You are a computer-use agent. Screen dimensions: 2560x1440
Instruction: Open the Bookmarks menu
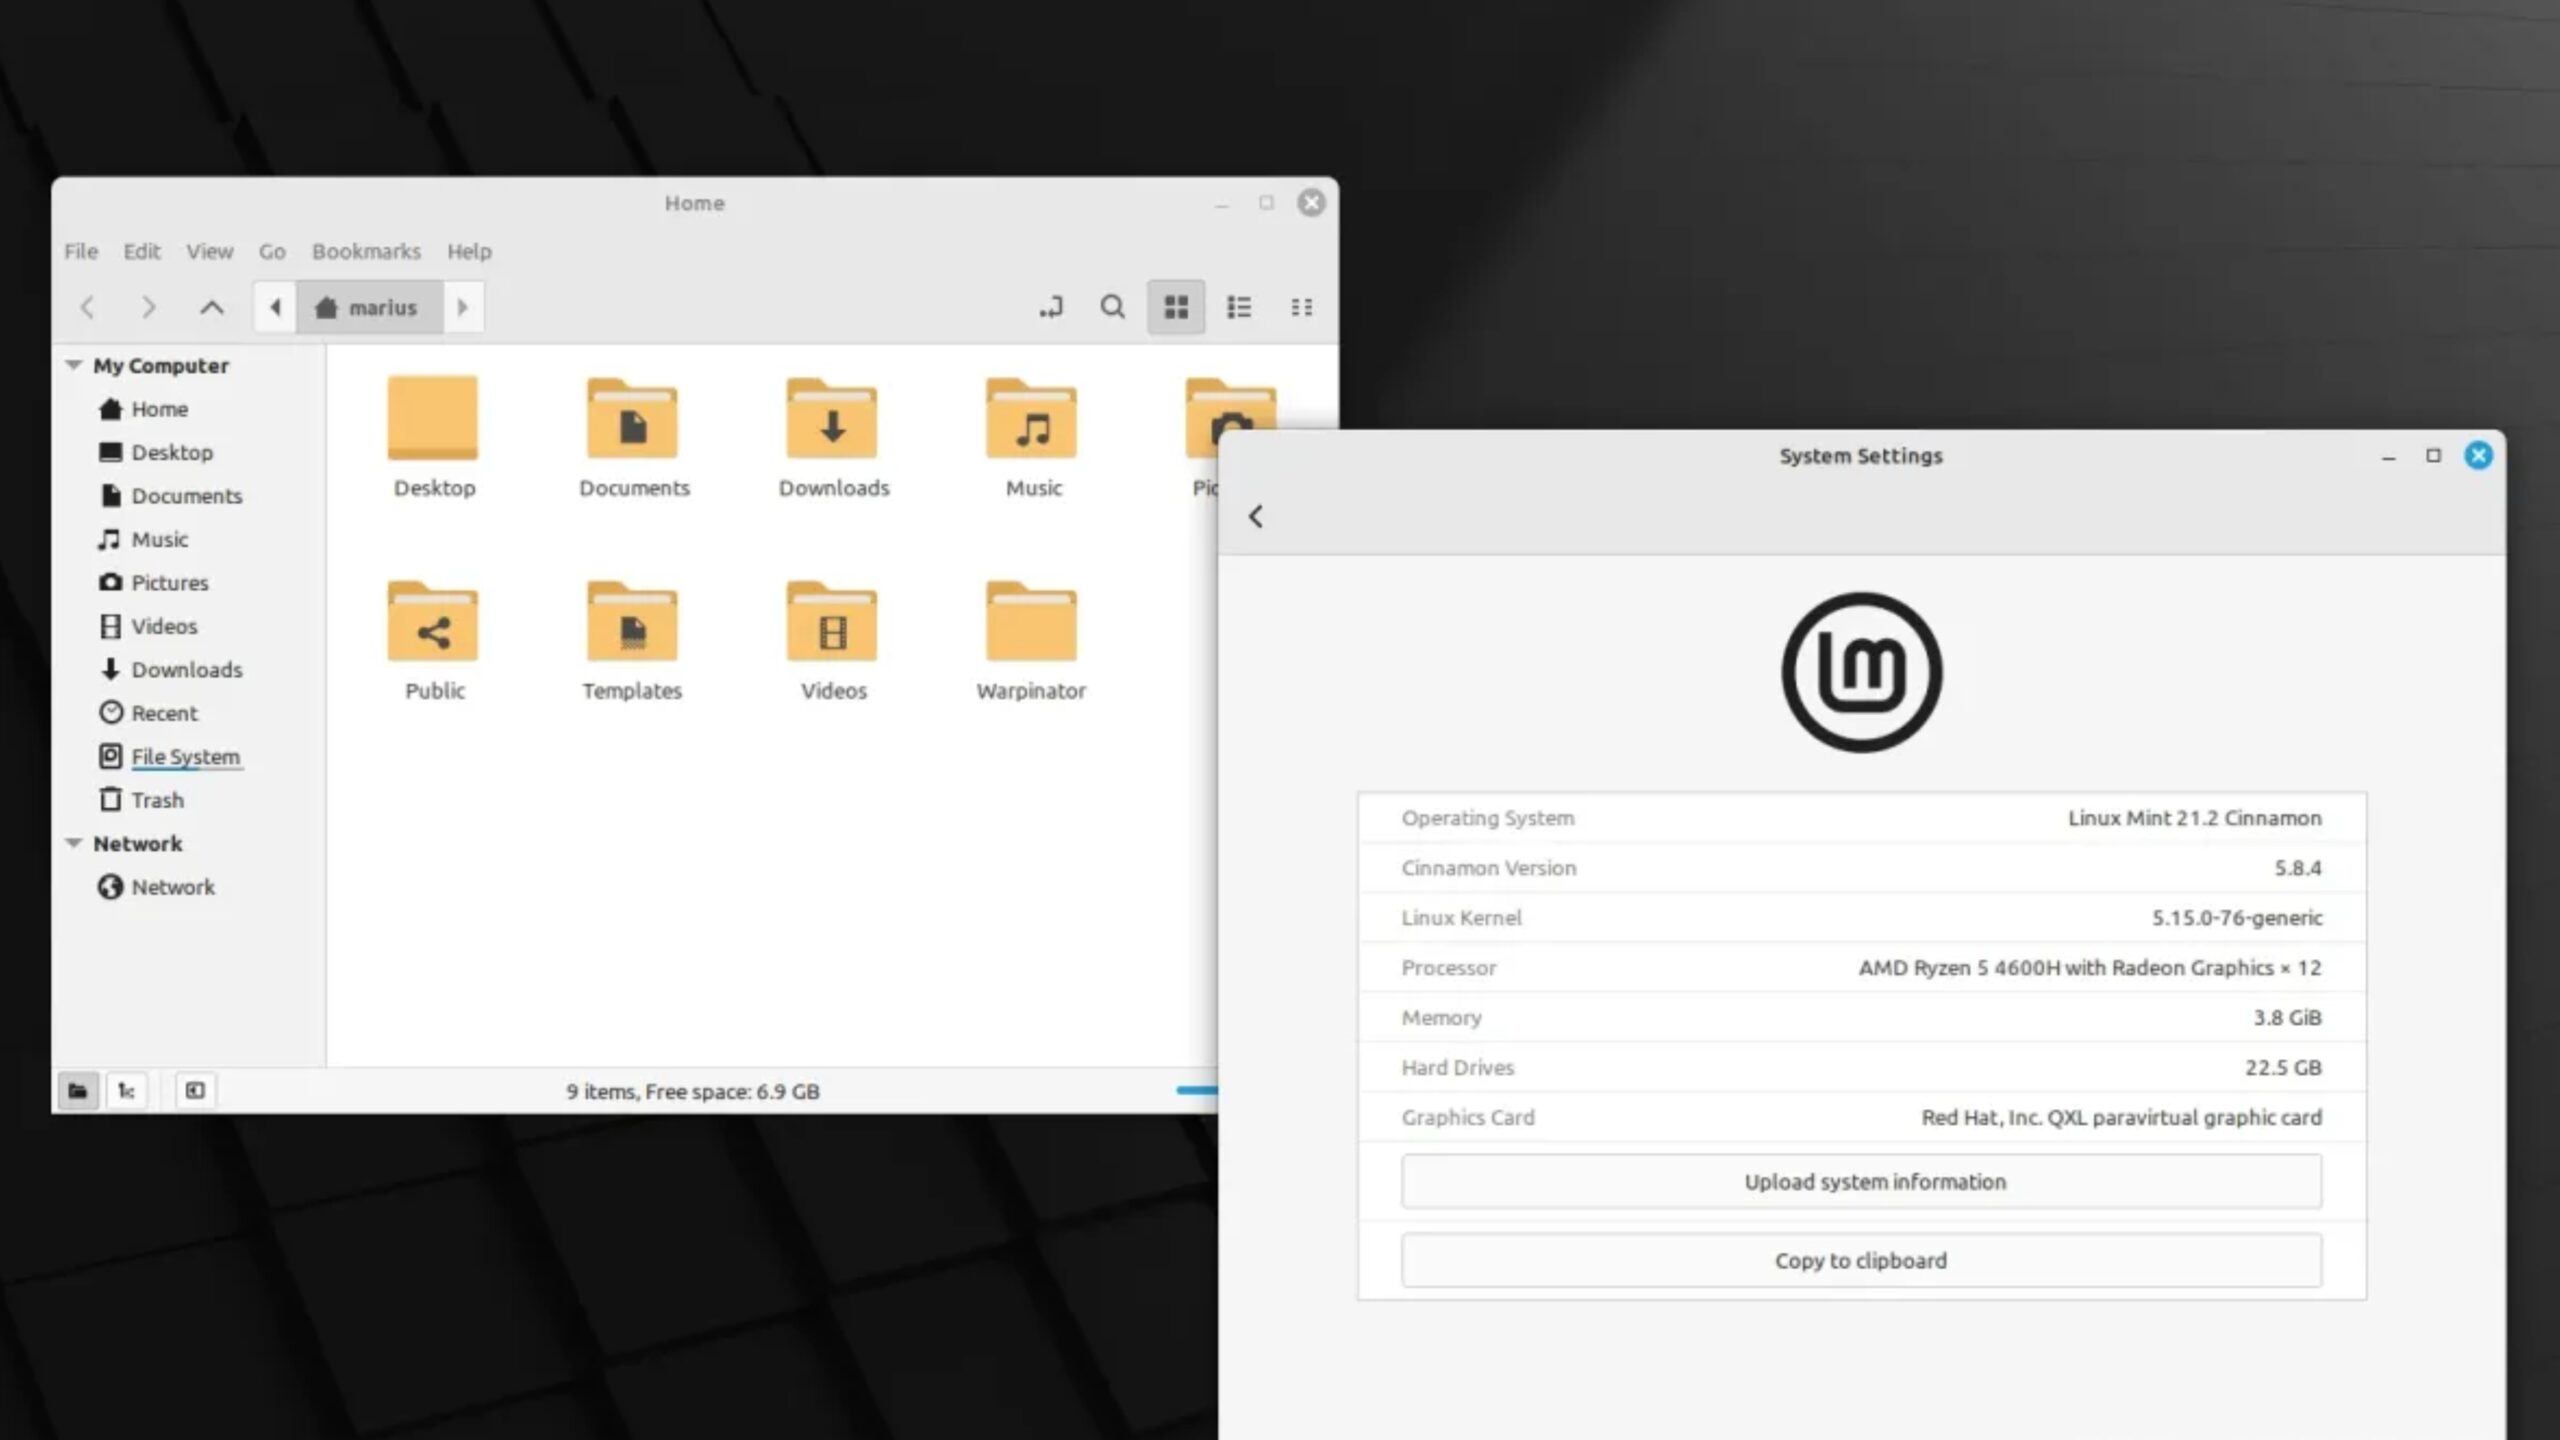click(x=366, y=251)
